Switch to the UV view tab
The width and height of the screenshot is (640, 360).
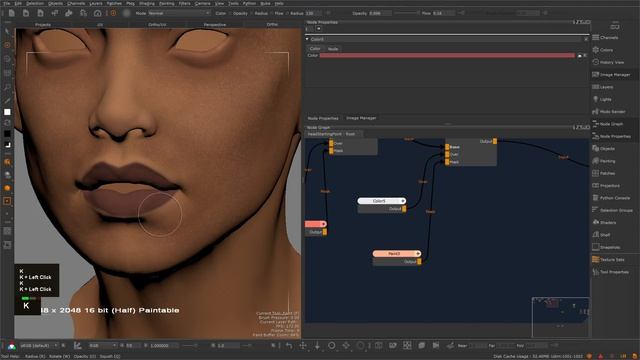[100, 24]
